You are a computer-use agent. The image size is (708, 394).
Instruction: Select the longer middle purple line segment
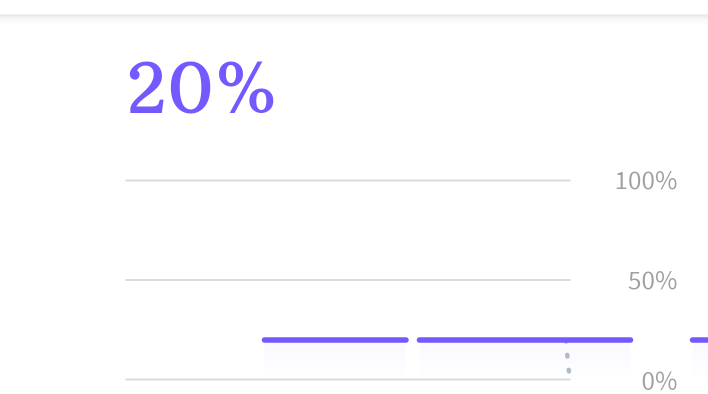pyautogui.click(x=525, y=340)
